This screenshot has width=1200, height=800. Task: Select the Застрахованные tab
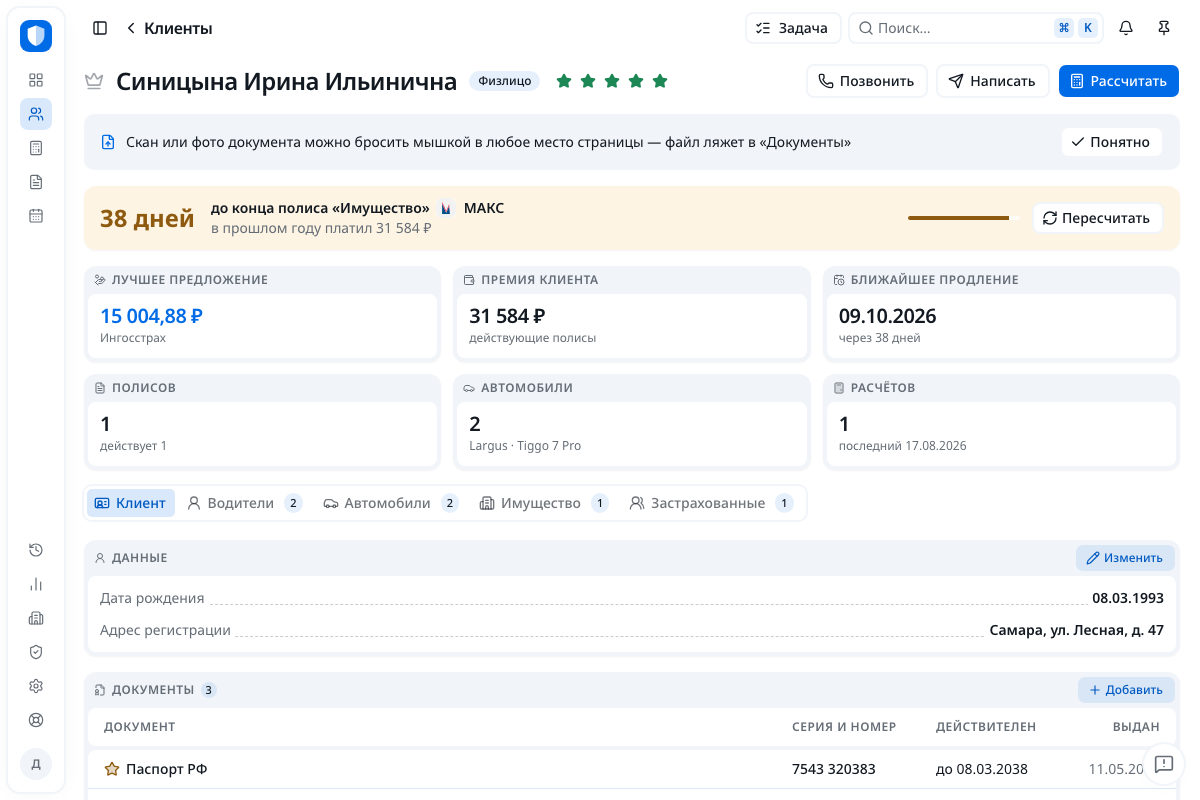pyautogui.click(x=710, y=503)
